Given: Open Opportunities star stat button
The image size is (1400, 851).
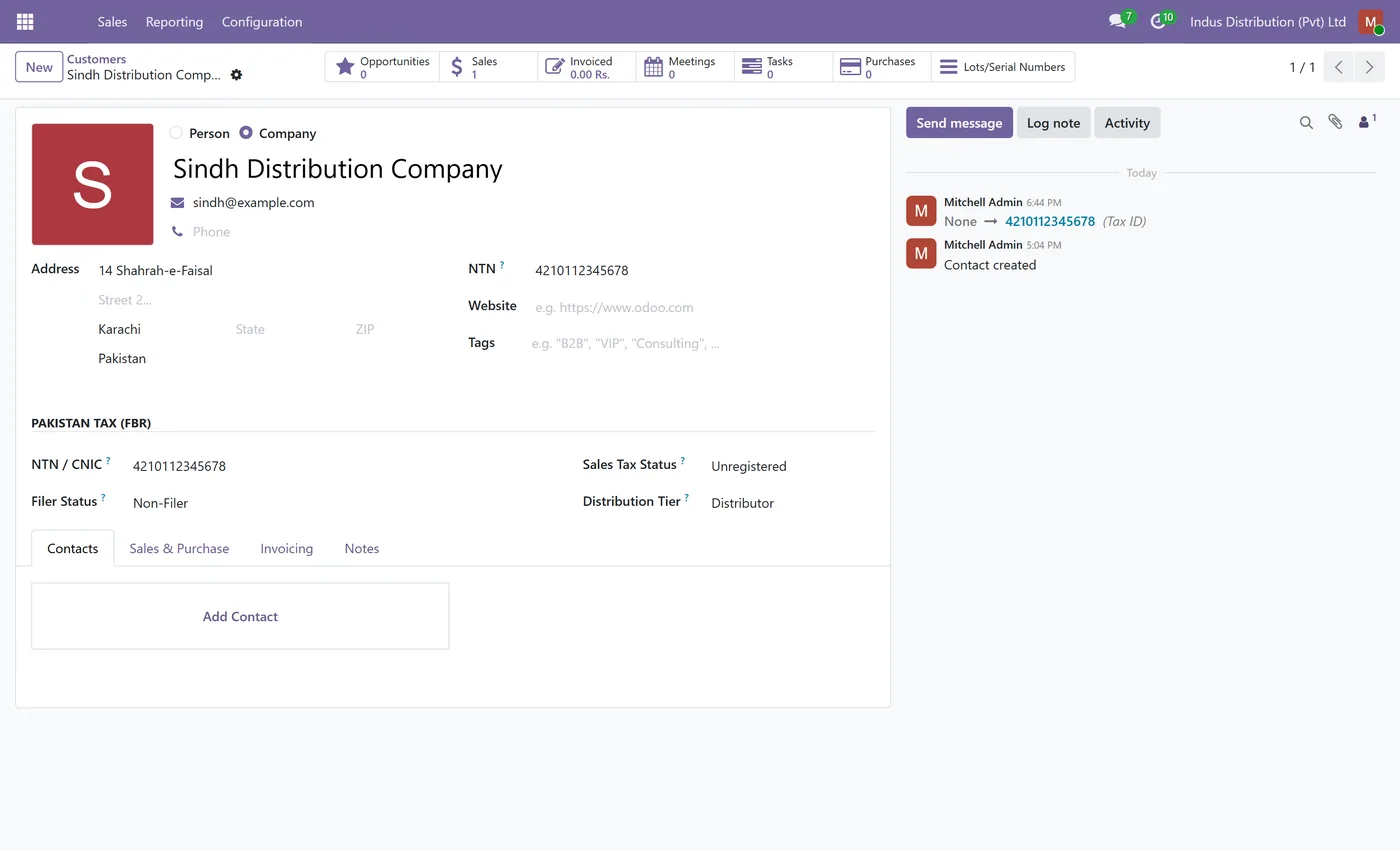Looking at the screenshot, I should 382,67.
